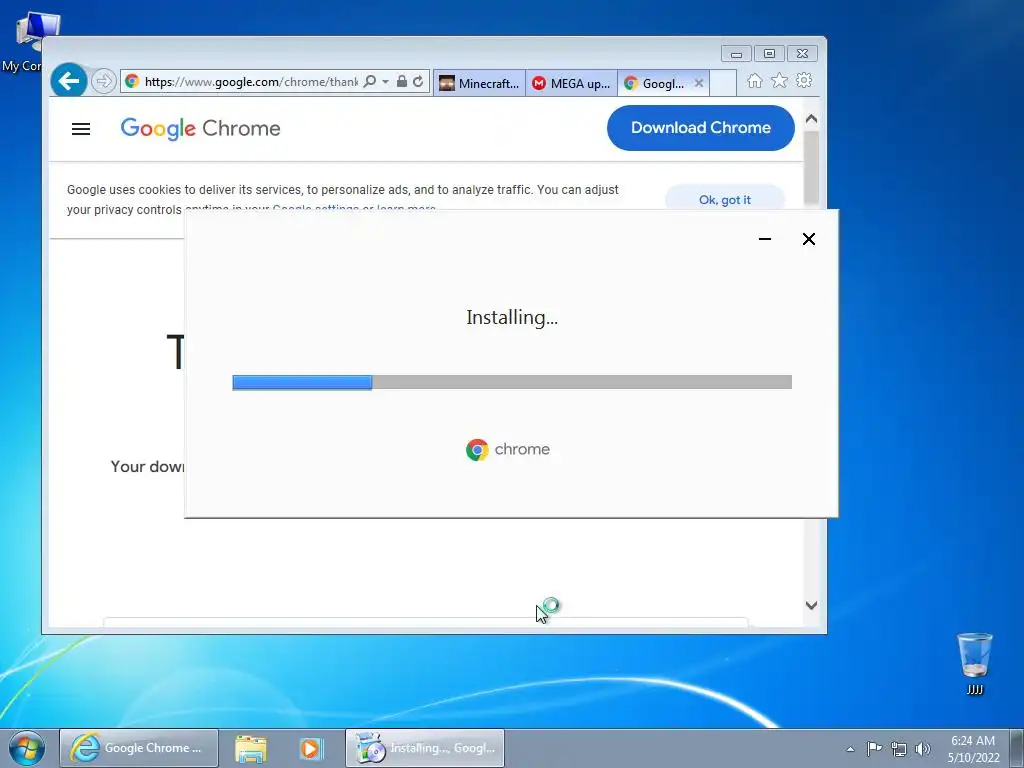Image resolution: width=1024 pixels, height=768 pixels.
Task: Click the security lock icon in address bar
Action: (x=402, y=81)
